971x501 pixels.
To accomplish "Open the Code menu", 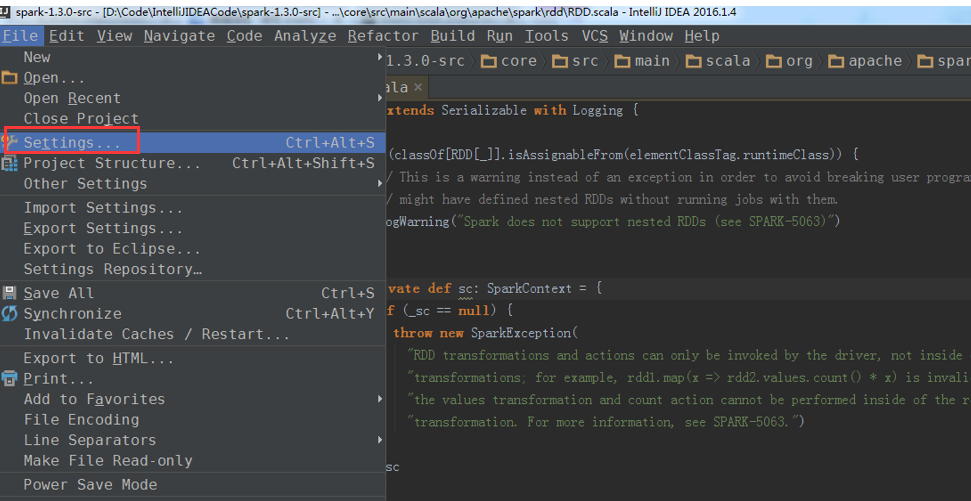I will pos(244,36).
